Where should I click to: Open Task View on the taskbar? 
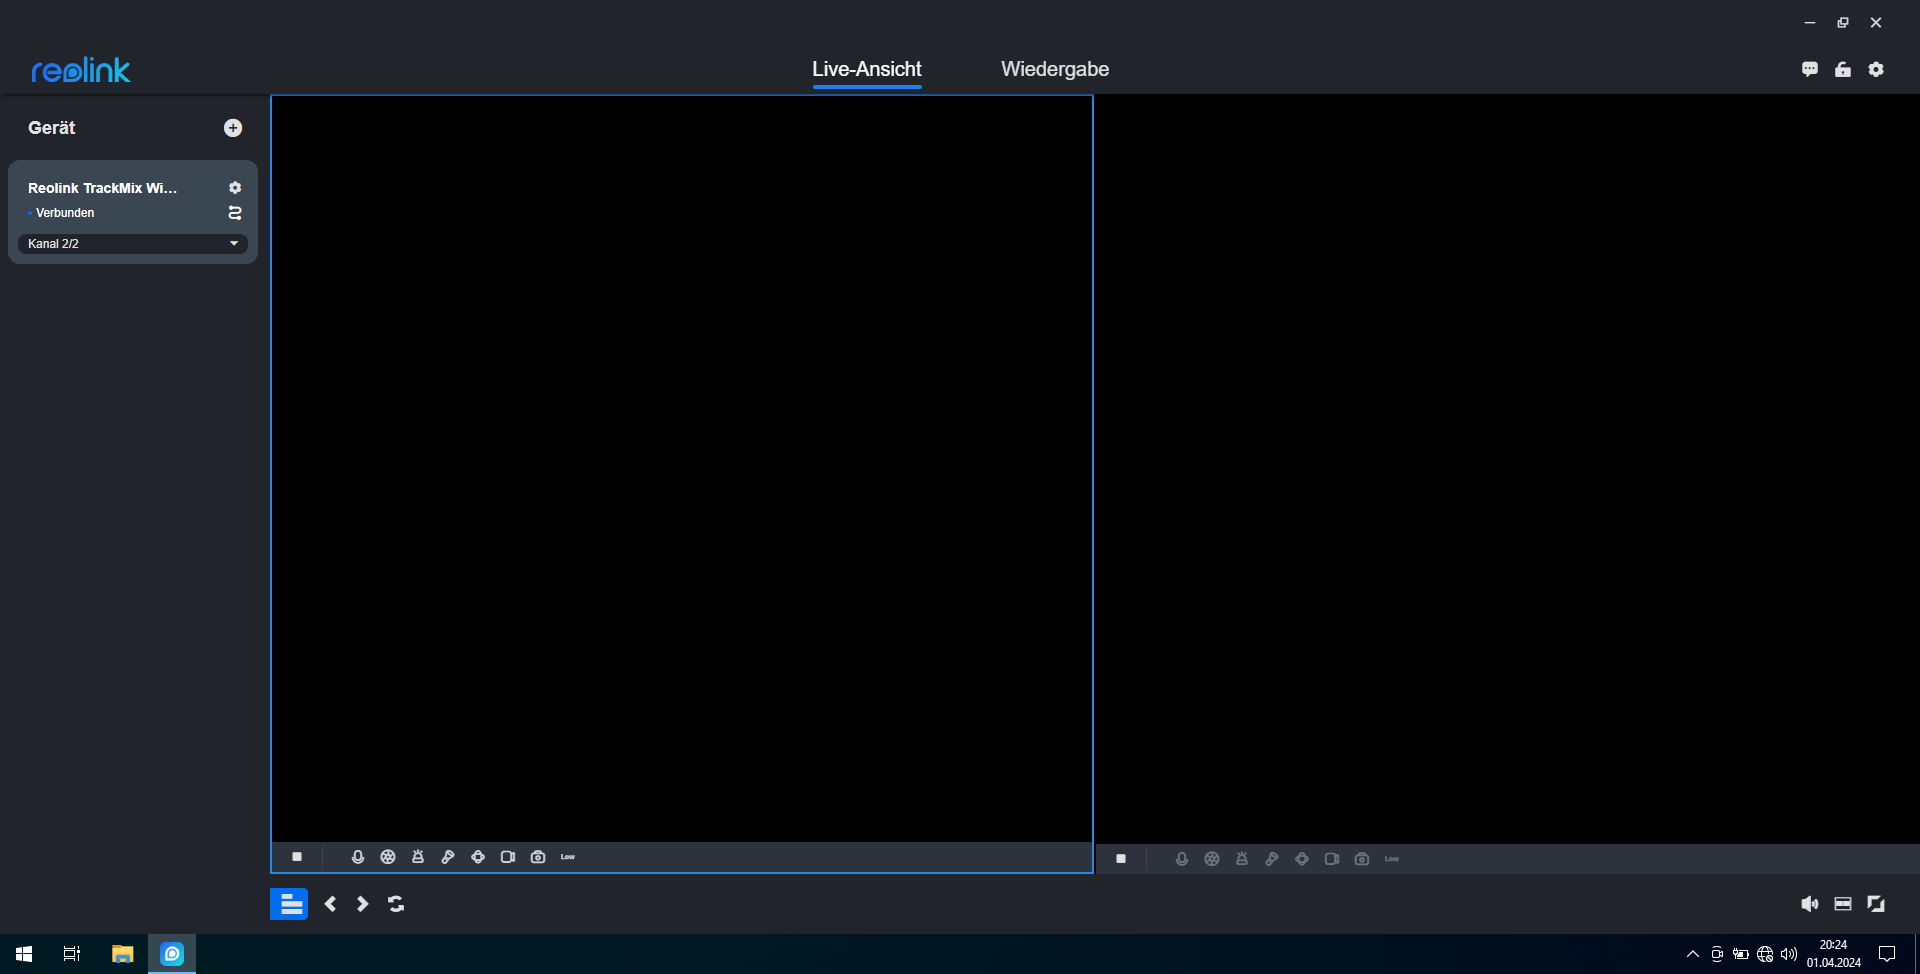(72, 954)
